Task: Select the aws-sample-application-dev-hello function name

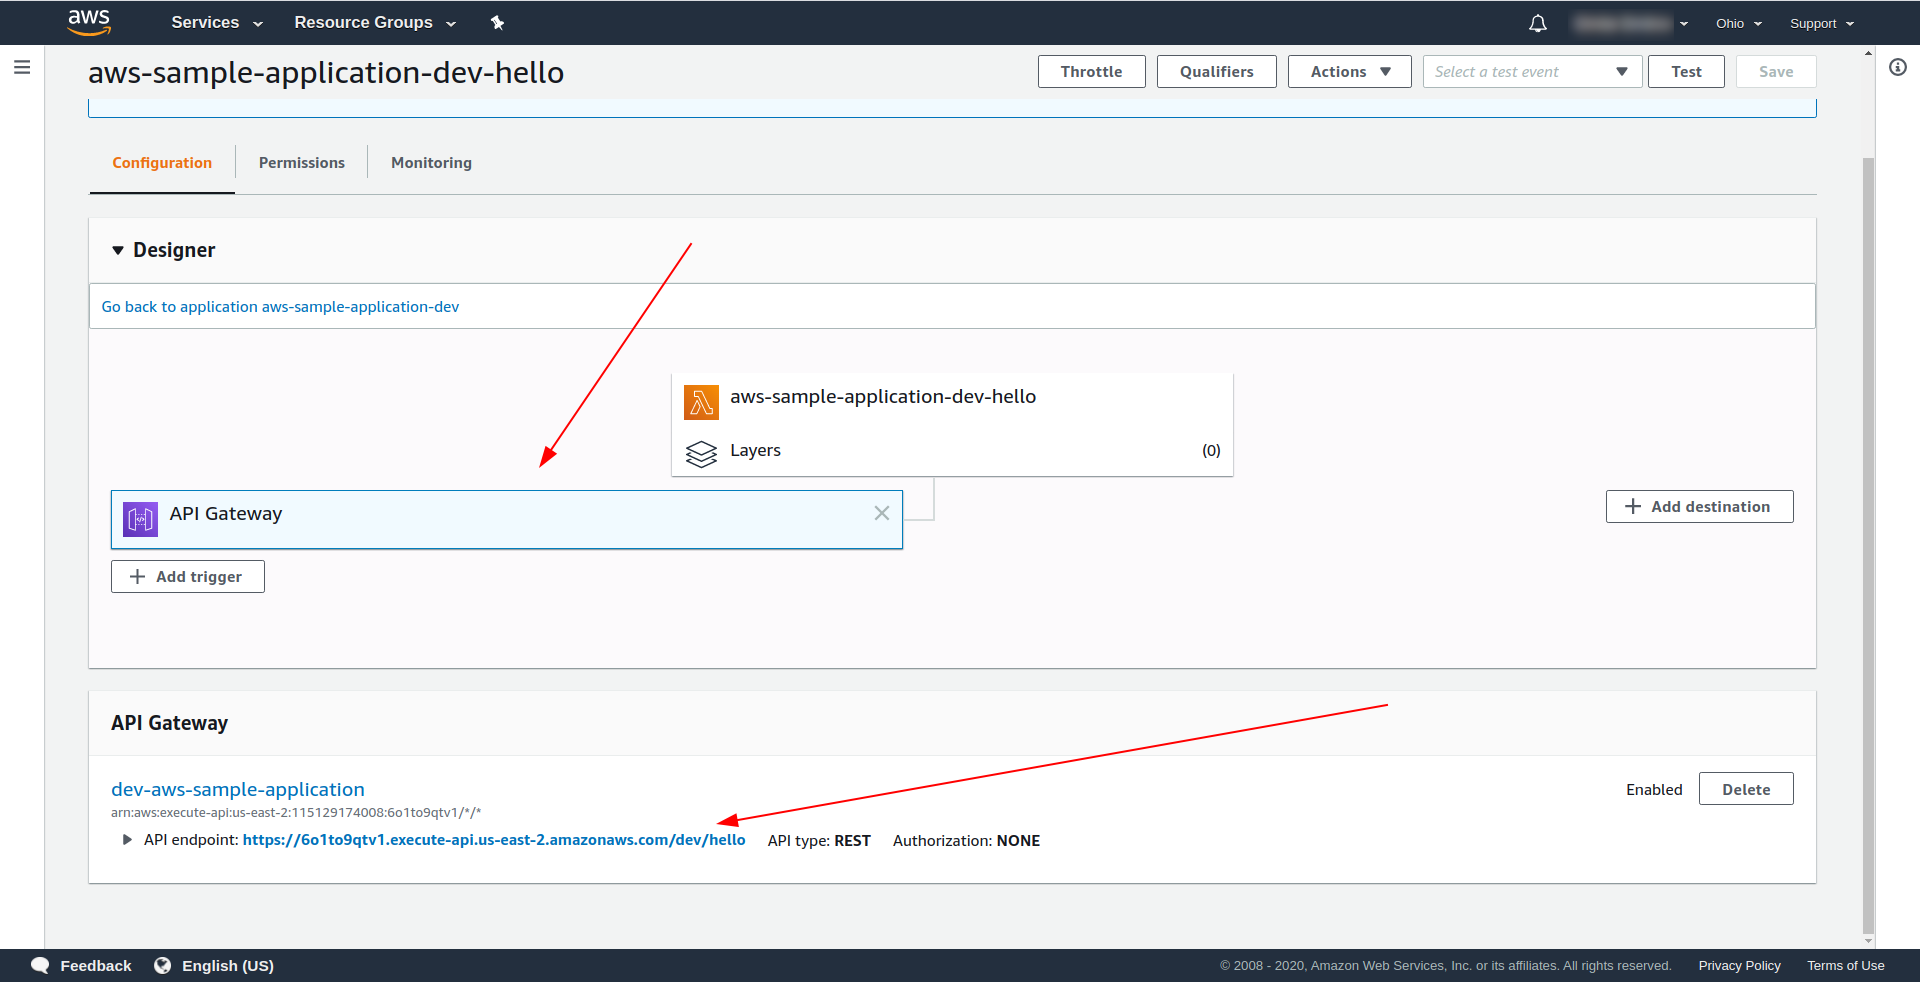Action: [x=883, y=397]
